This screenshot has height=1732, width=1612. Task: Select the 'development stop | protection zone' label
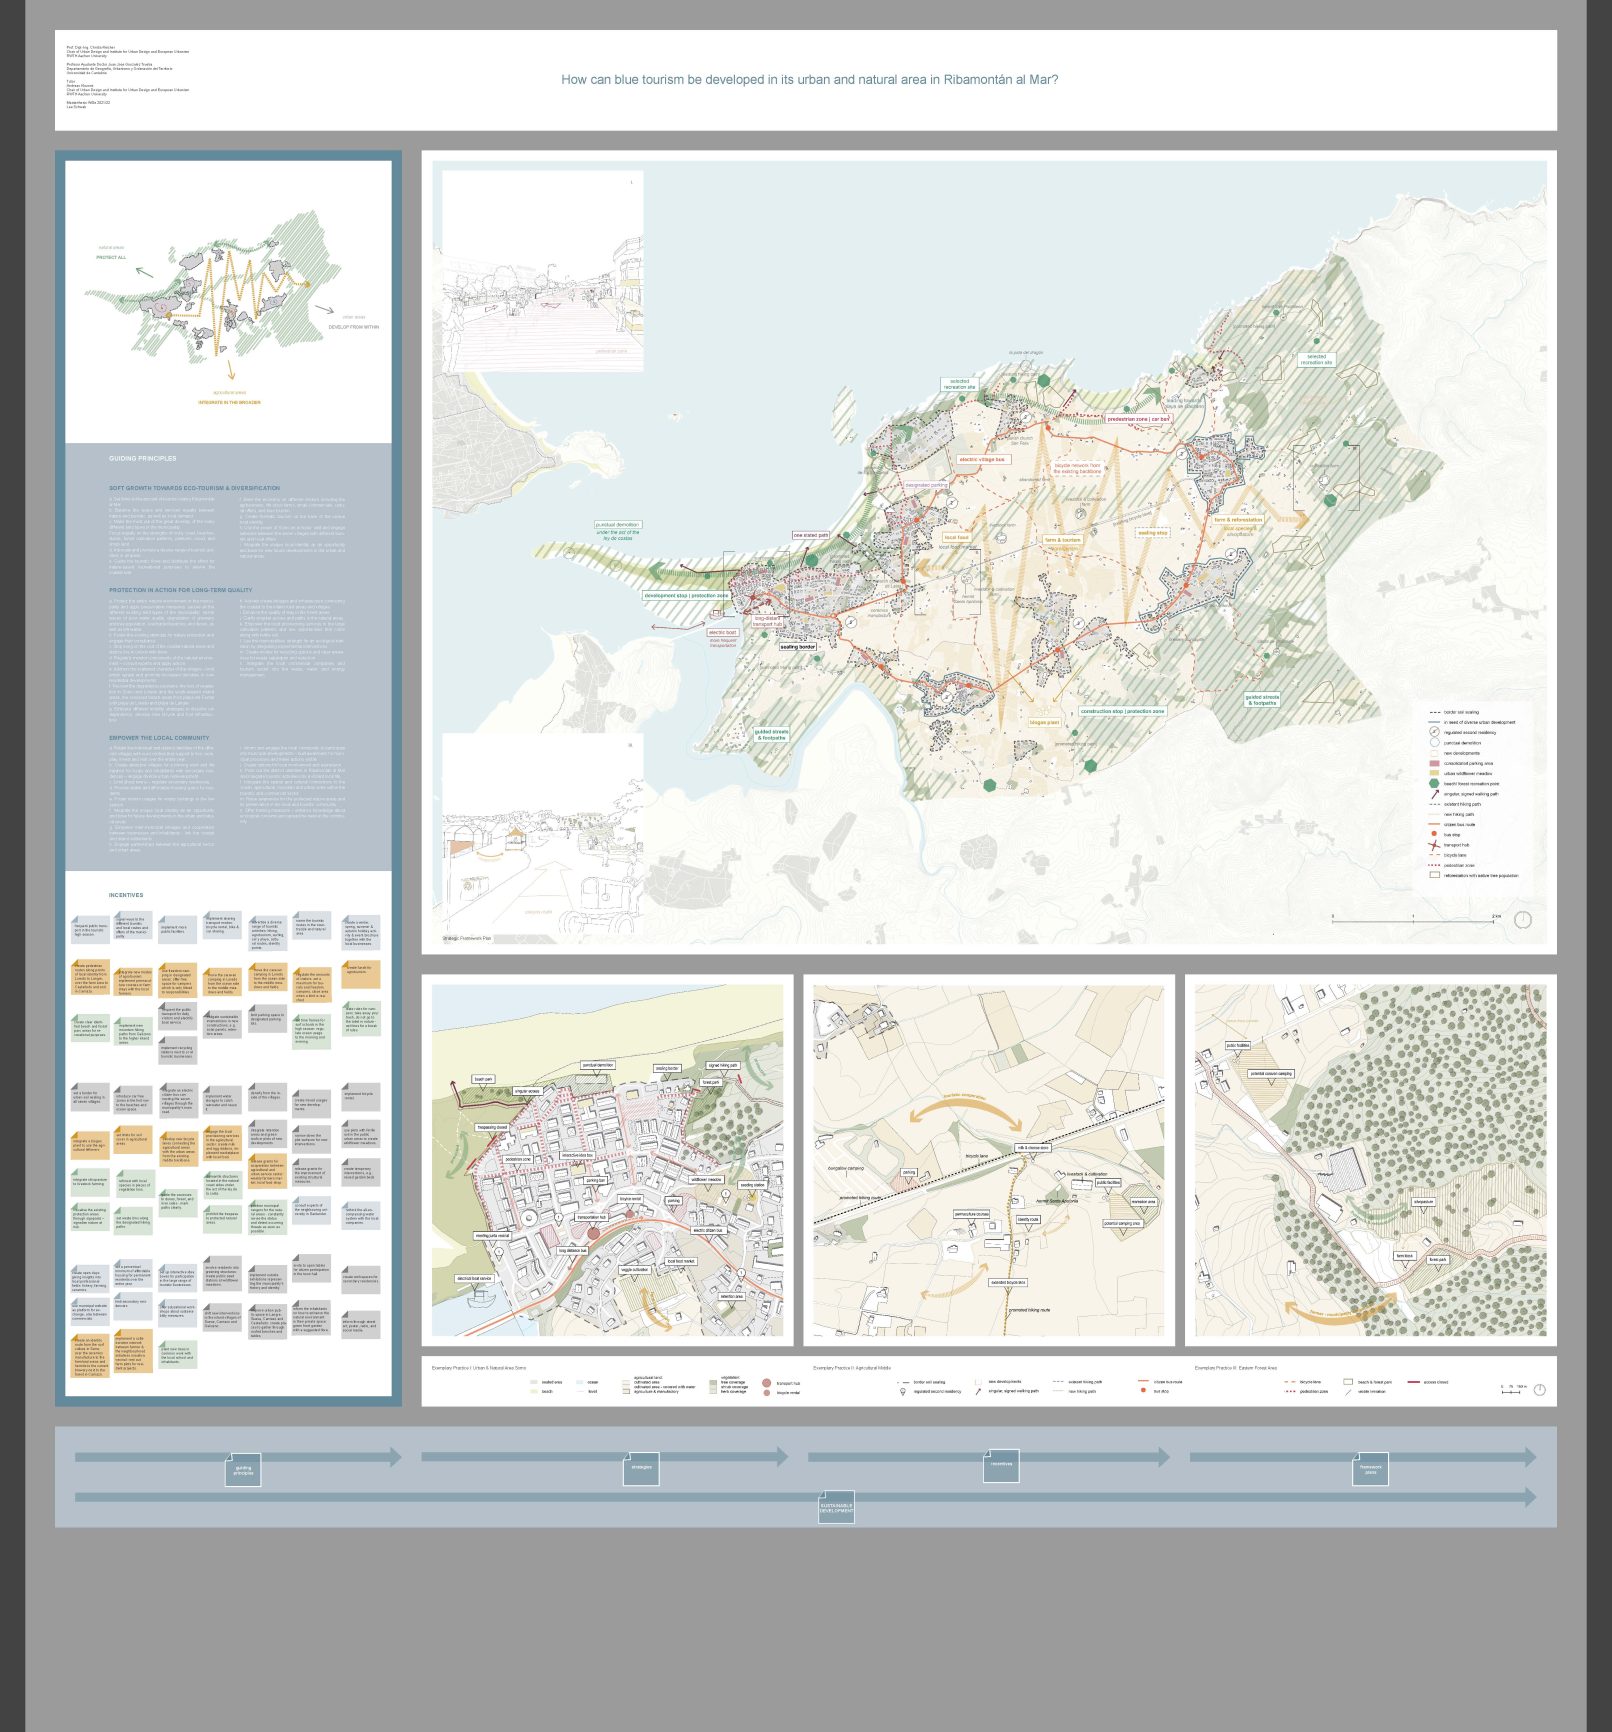(686, 596)
